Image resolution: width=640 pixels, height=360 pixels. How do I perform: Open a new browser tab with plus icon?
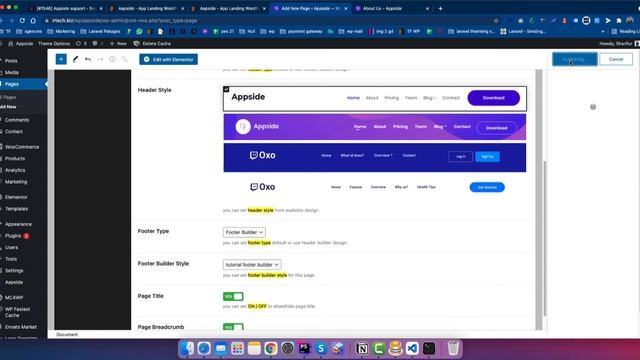pyautogui.click(x=440, y=8)
